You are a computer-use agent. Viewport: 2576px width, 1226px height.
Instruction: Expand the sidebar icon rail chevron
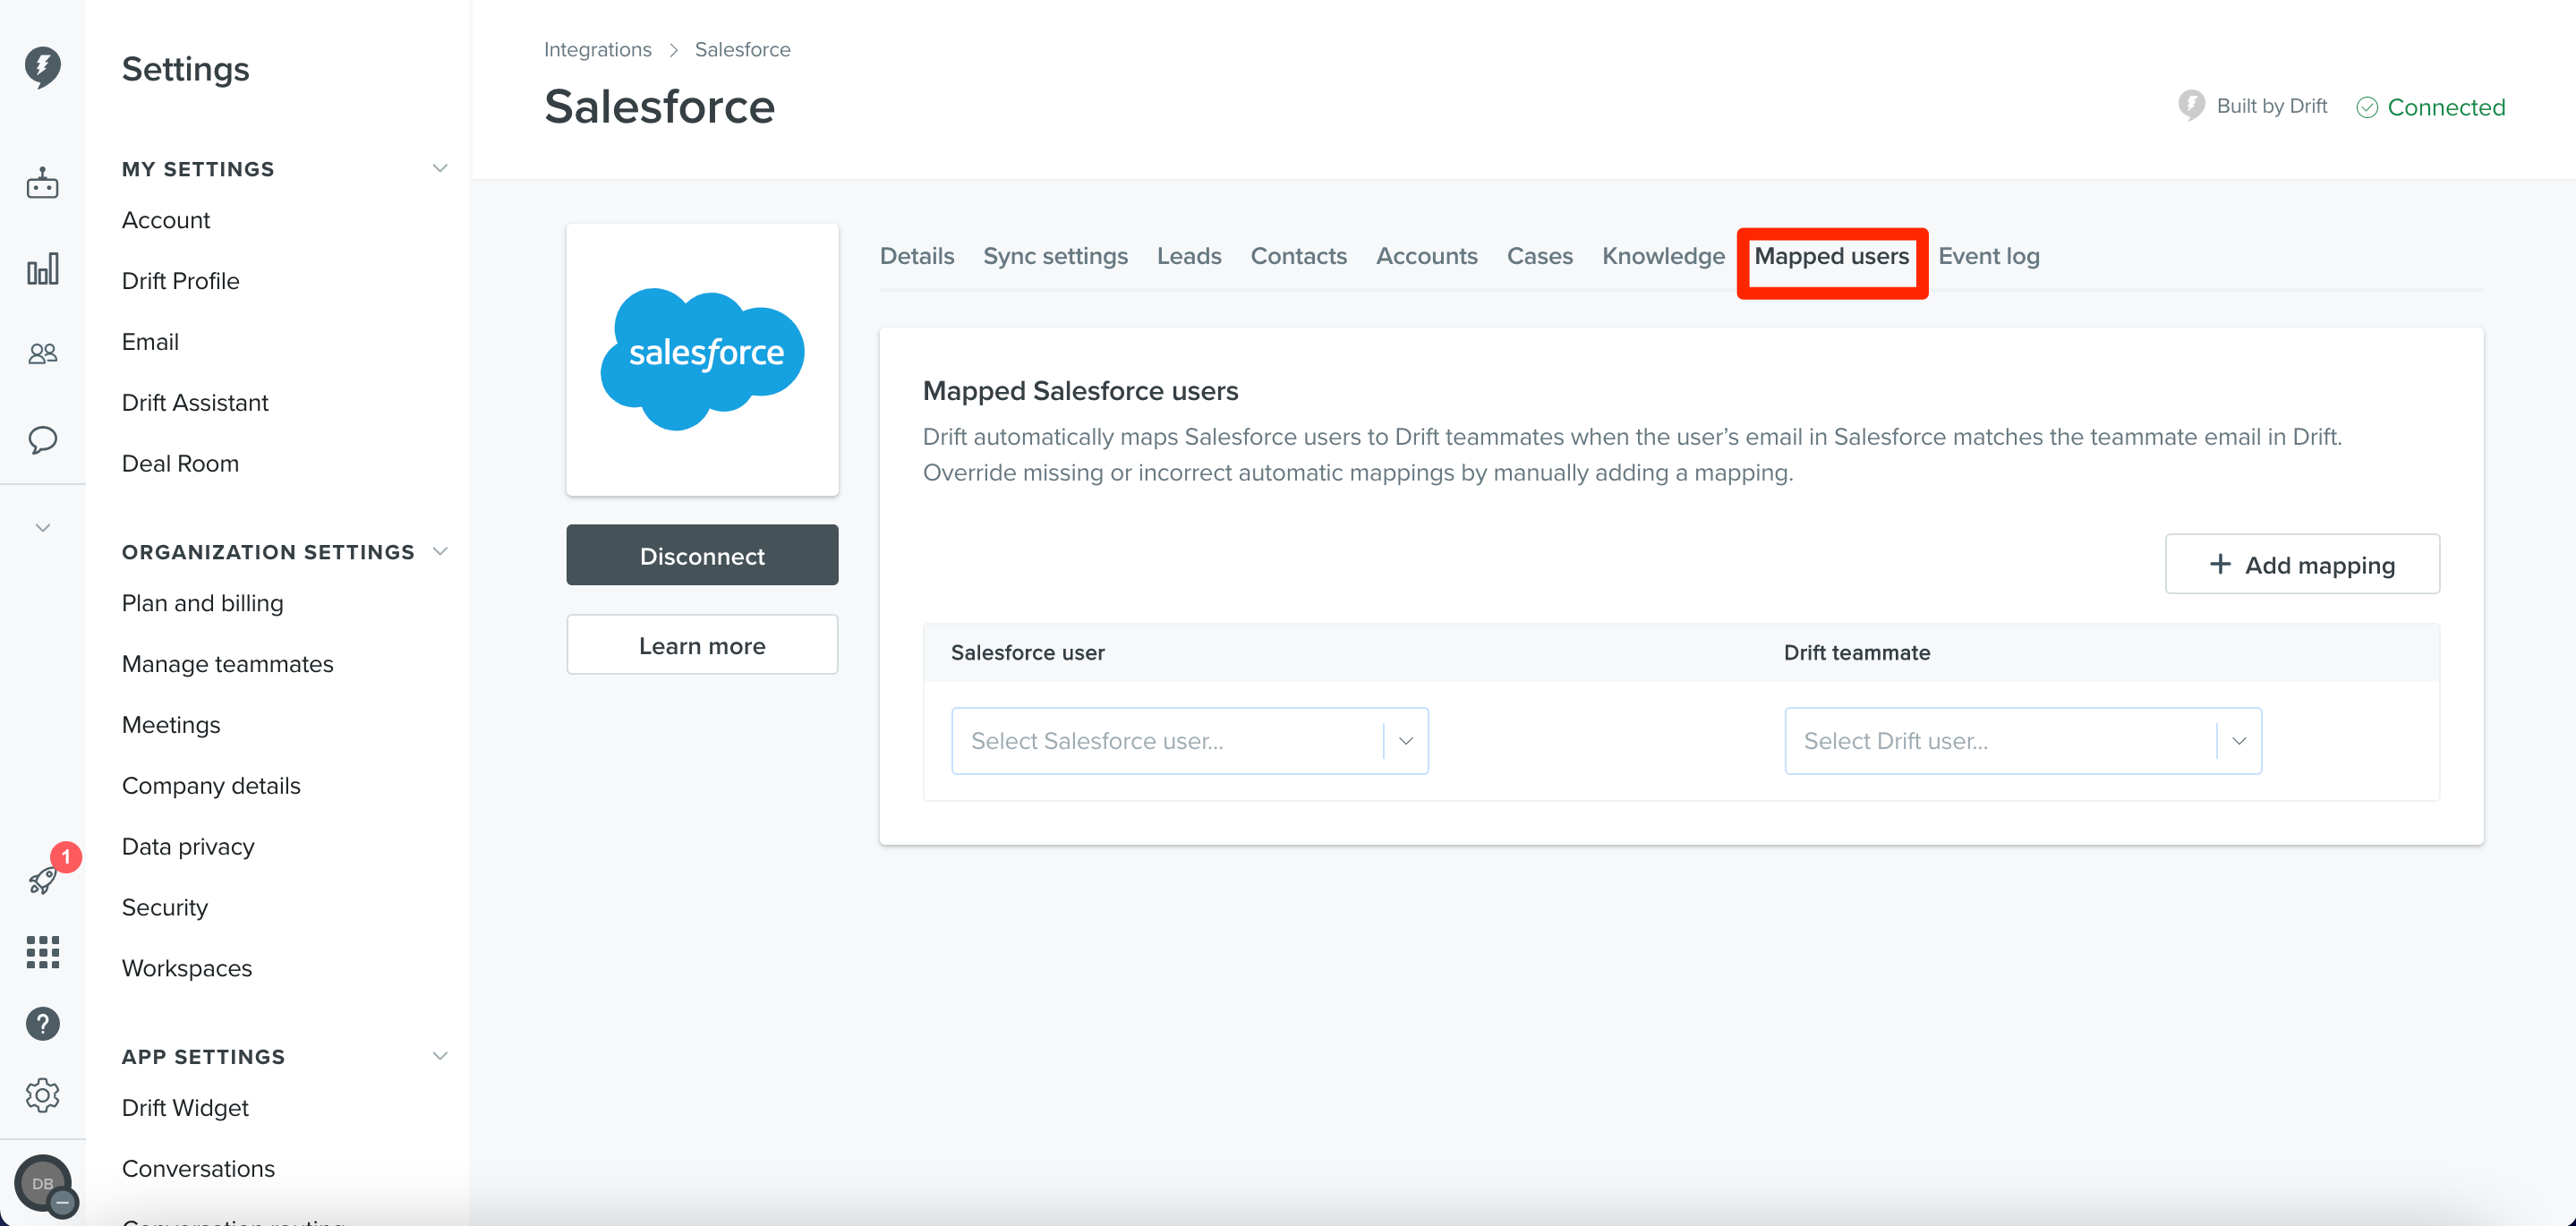42,527
